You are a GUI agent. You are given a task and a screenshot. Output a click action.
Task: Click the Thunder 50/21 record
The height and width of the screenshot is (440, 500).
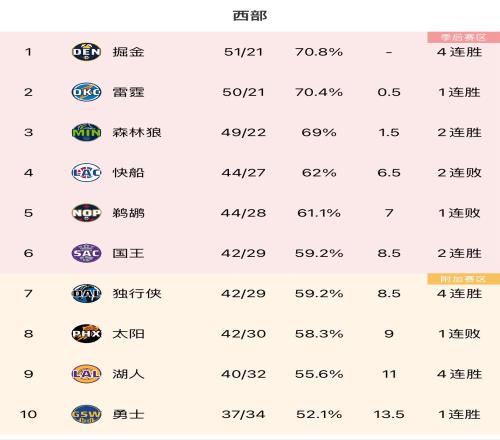coord(243,92)
